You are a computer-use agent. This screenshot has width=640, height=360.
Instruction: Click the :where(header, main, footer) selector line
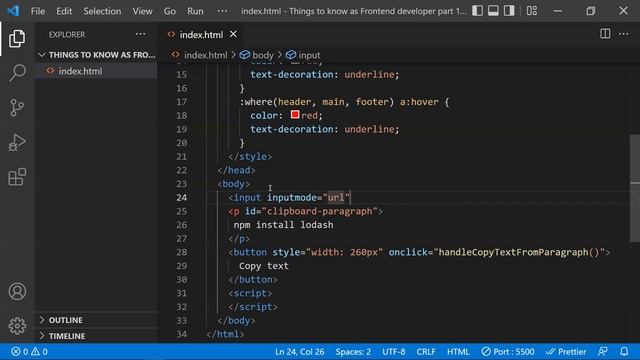point(344,102)
